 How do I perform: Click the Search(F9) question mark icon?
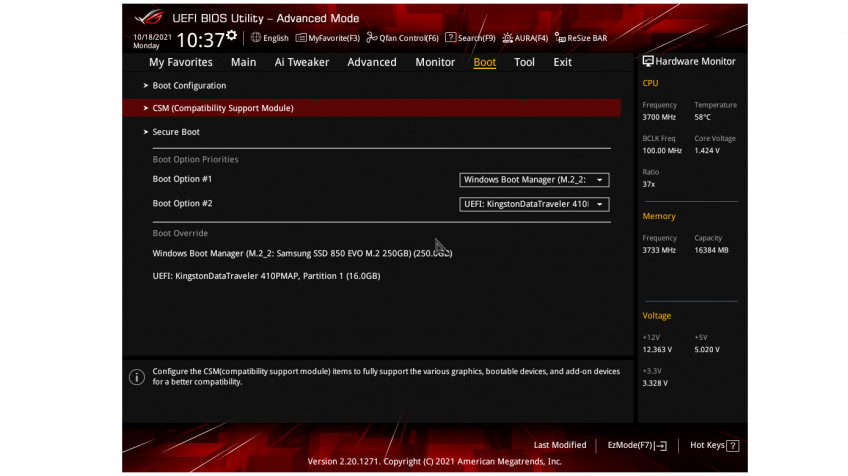tap(451, 38)
